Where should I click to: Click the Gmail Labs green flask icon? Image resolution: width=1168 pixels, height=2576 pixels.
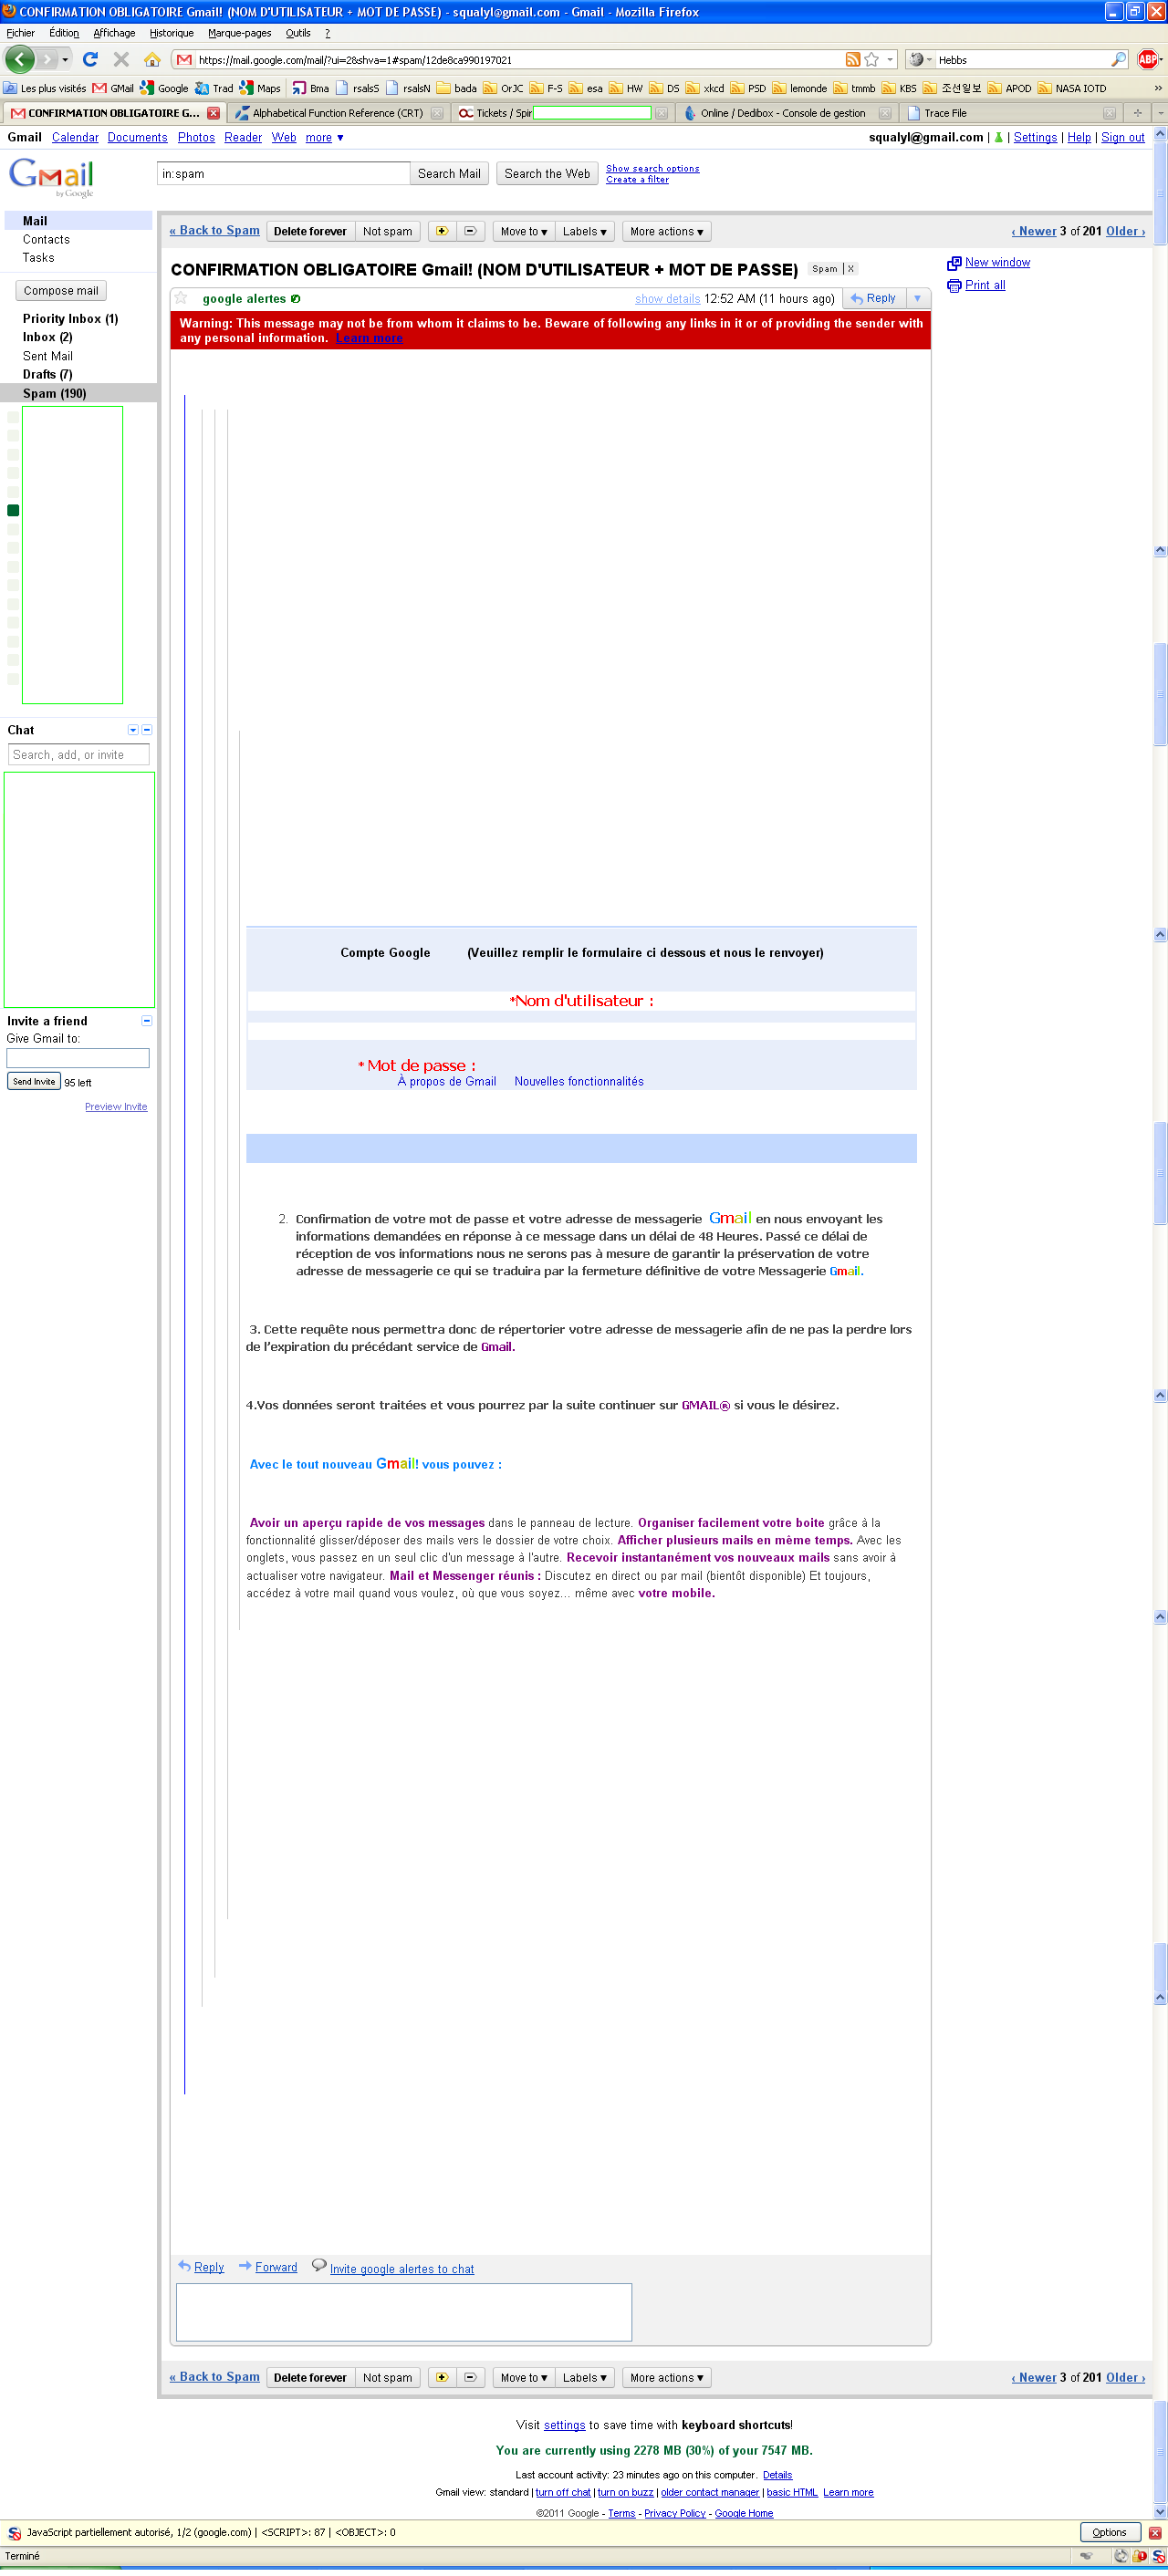pyautogui.click(x=998, y=138)
